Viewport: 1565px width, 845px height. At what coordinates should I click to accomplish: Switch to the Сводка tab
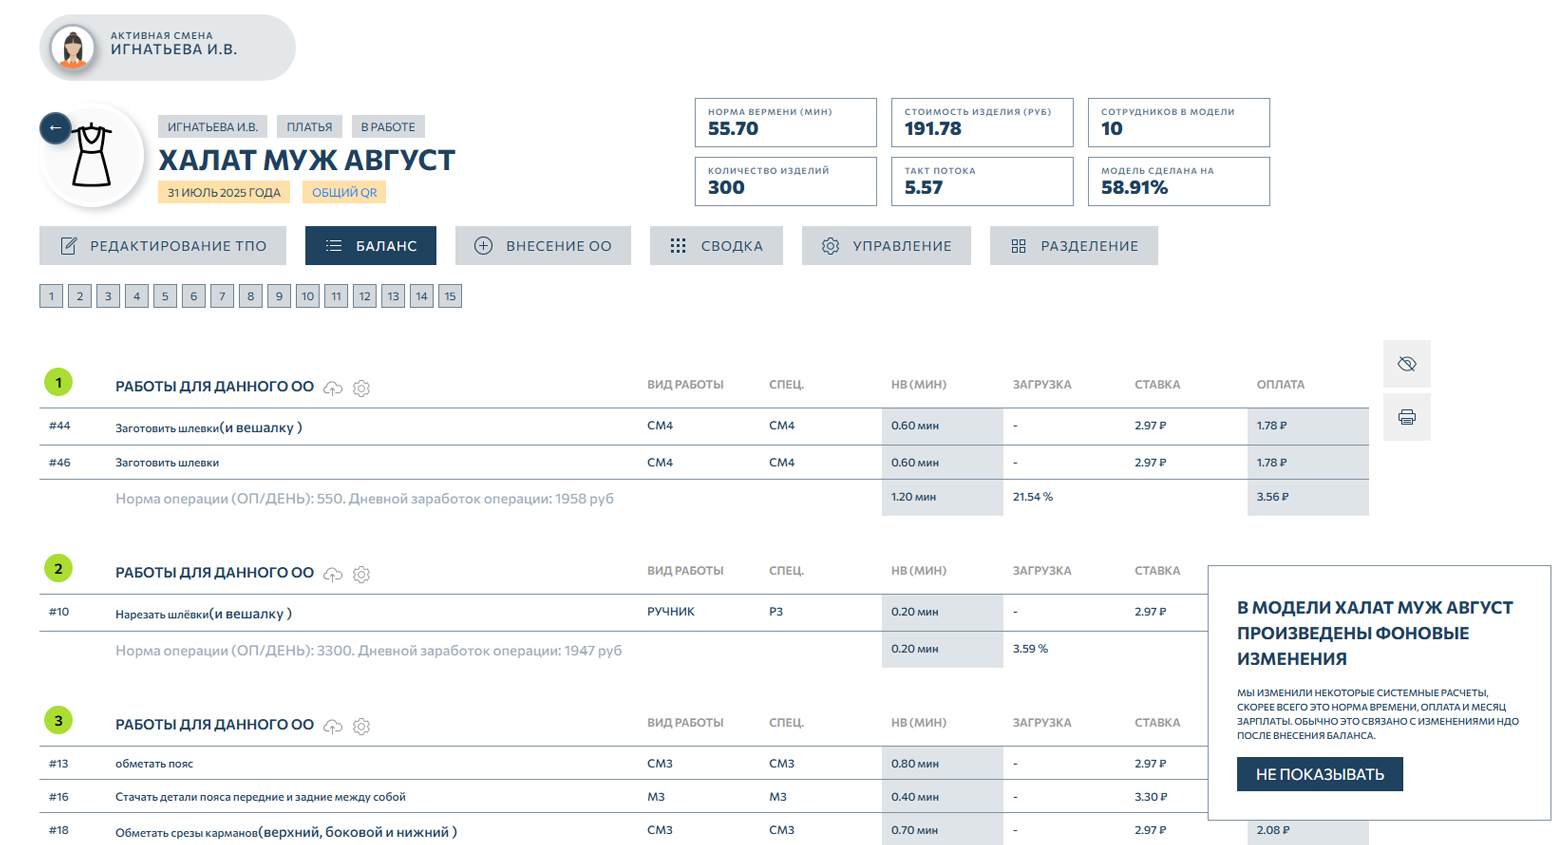[716, 246]
